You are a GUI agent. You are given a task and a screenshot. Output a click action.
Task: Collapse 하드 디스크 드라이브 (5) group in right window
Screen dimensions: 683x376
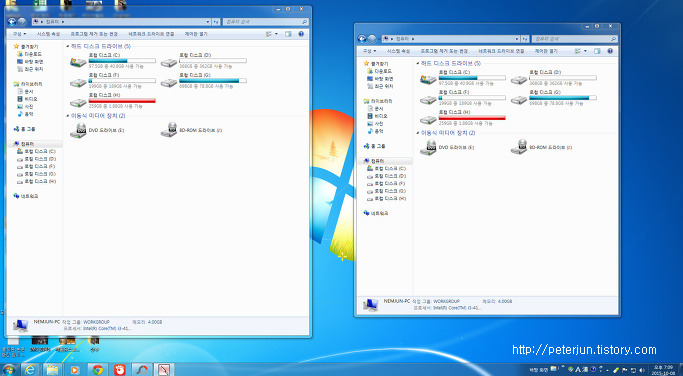pyautogui.click(x=418, y=64)
